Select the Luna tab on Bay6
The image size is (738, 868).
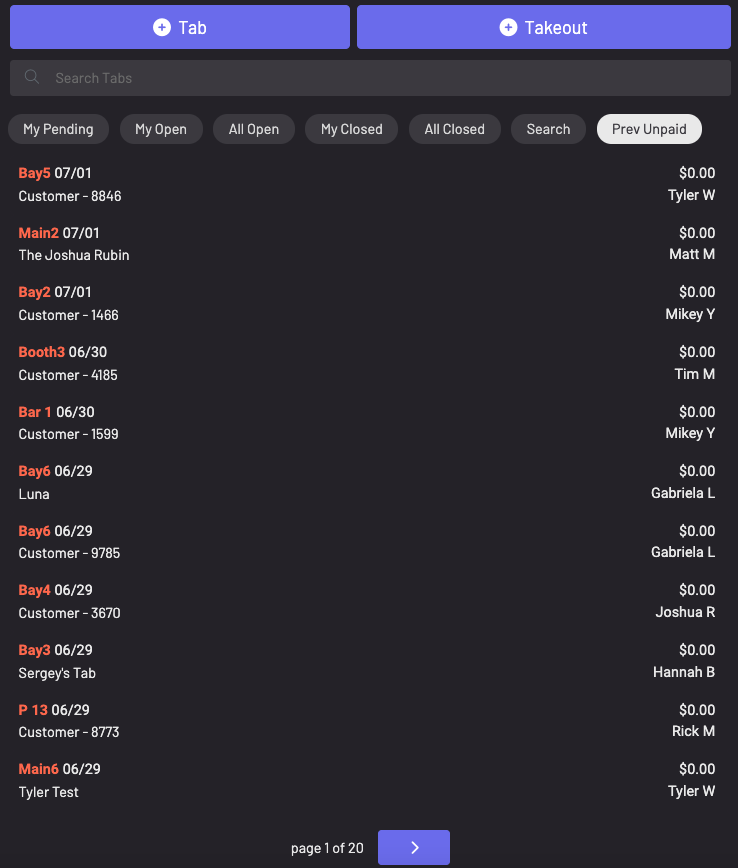[x=367, y=482]
